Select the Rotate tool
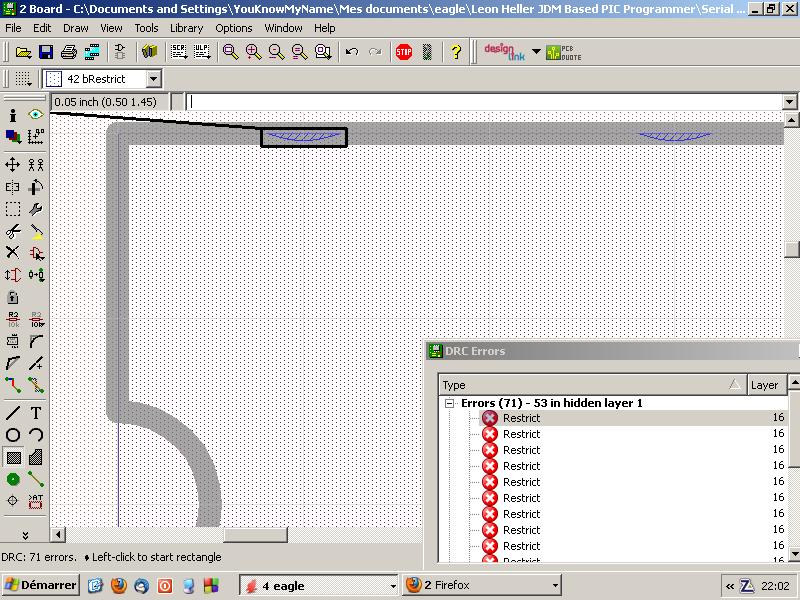800x600 pixels. point(36,187)
